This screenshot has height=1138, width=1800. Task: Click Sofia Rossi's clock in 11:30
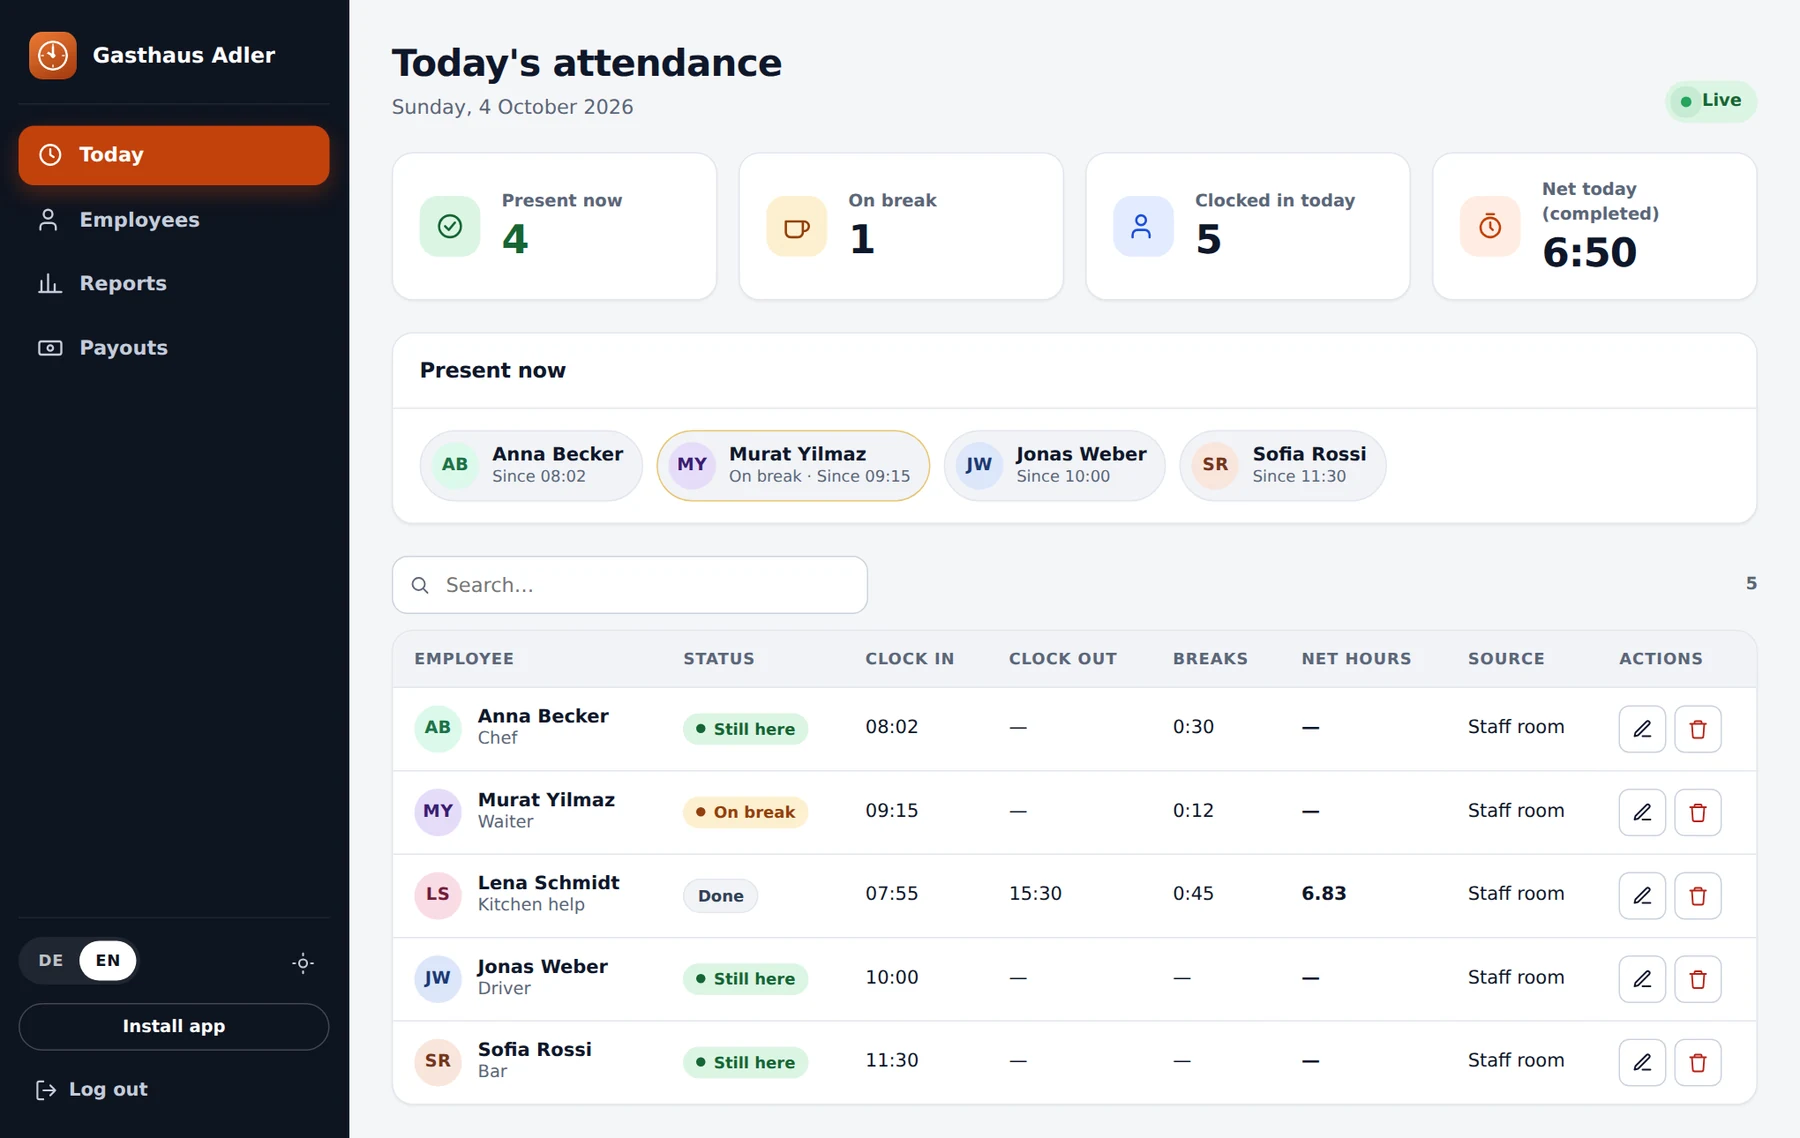click(x=892, y=1061)
